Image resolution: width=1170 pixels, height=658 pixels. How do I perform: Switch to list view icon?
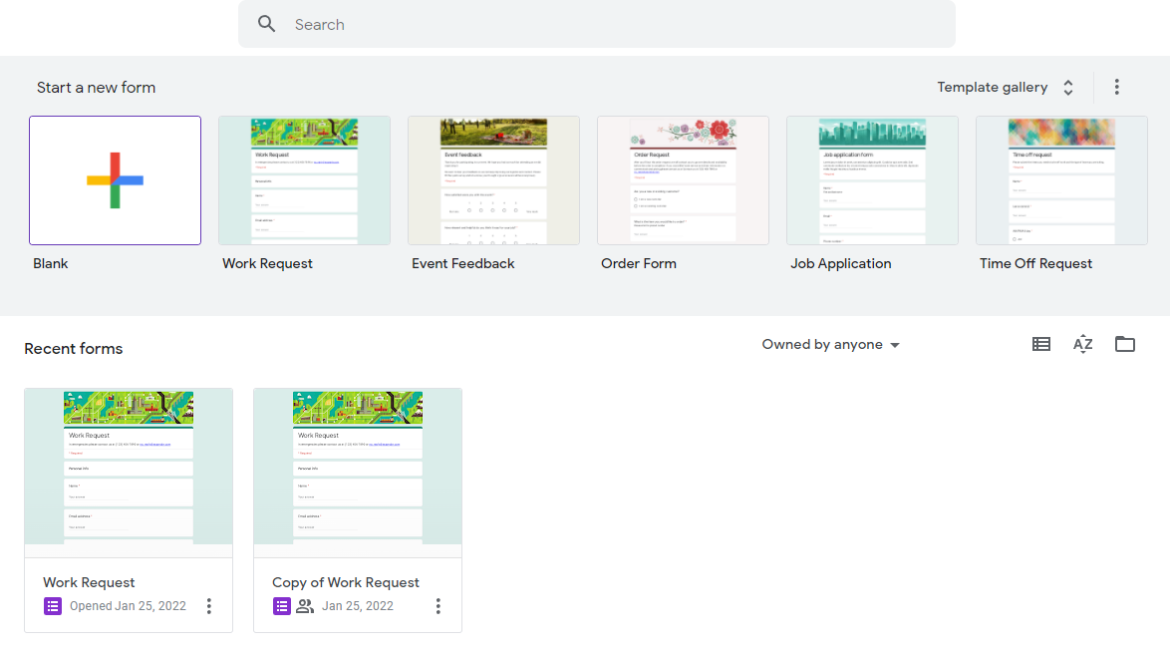point(1041,344)
